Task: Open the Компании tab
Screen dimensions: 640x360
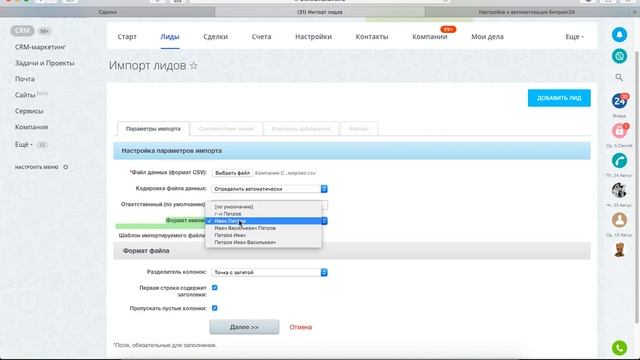Action: 430,37
